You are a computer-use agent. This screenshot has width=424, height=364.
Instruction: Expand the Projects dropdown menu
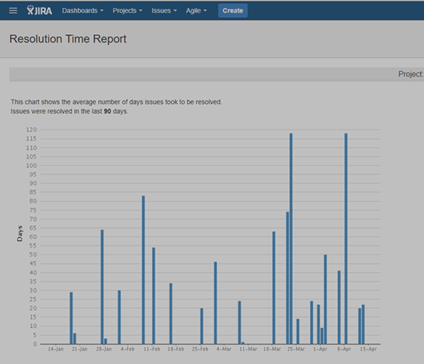click(x=127, y=11)
